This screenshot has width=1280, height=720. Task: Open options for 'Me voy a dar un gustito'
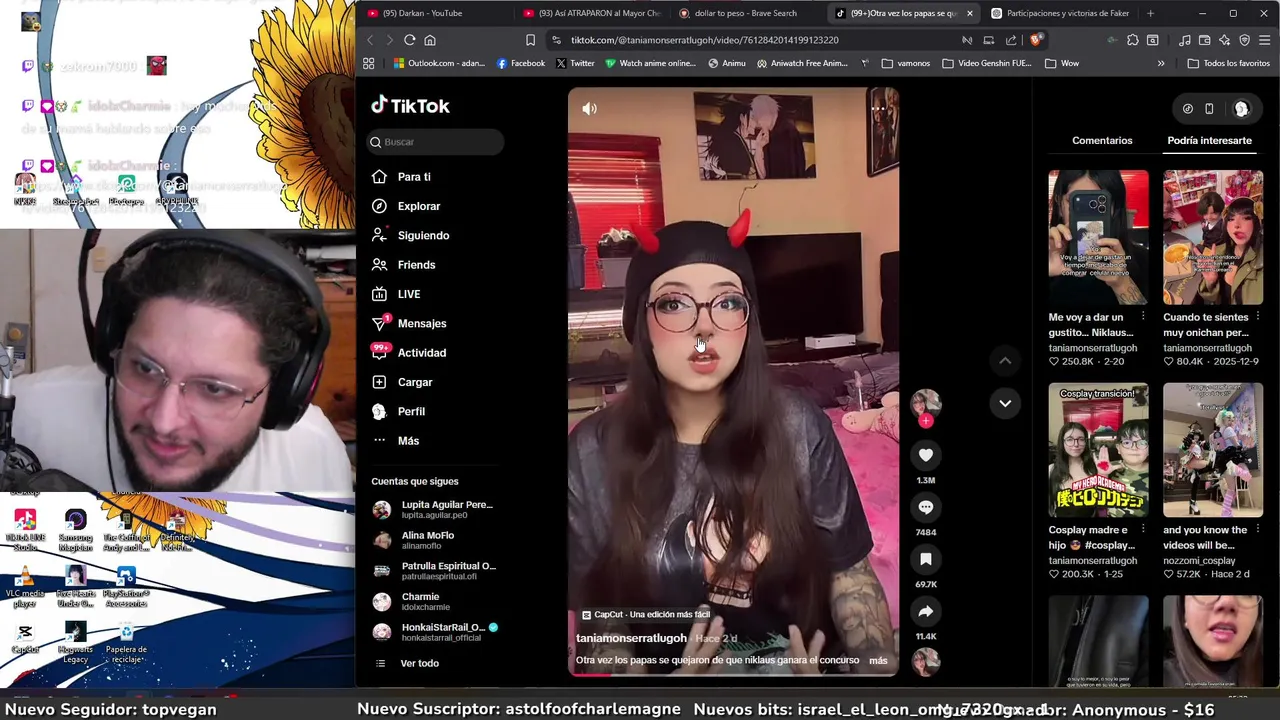coord(1143,317)
